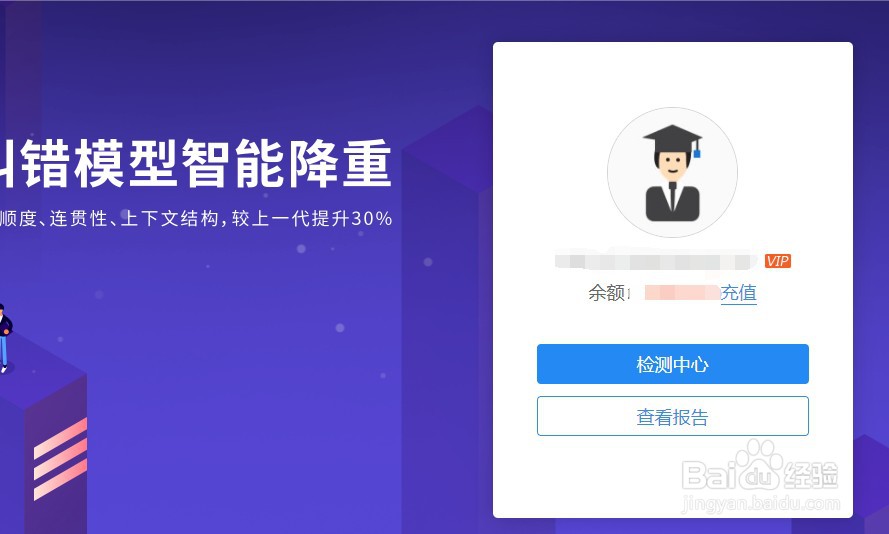Click the subtitle about 提升30%
889x534 pixels.
[196, 218]
